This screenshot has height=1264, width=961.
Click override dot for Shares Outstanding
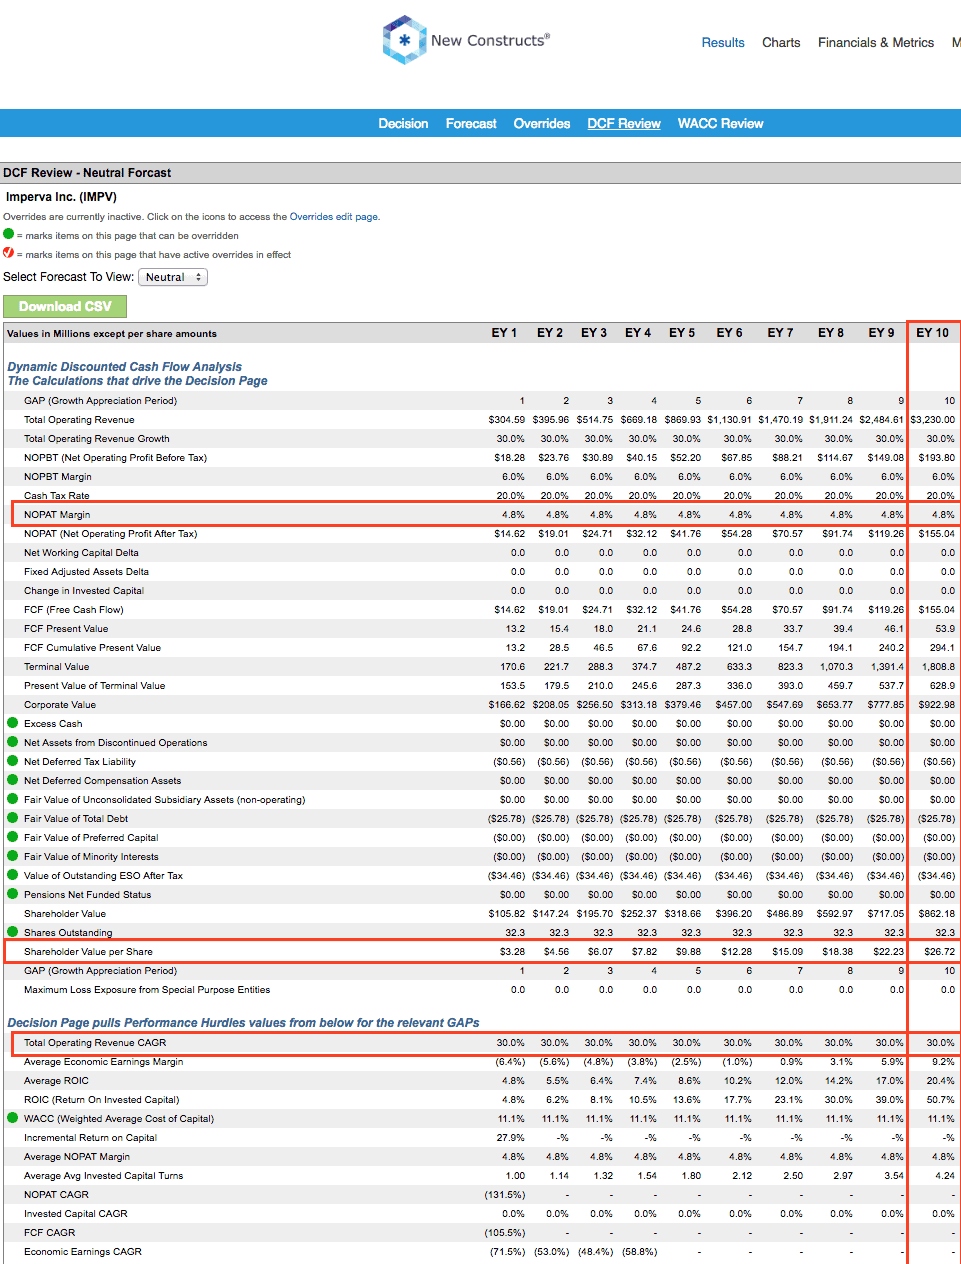13,931
